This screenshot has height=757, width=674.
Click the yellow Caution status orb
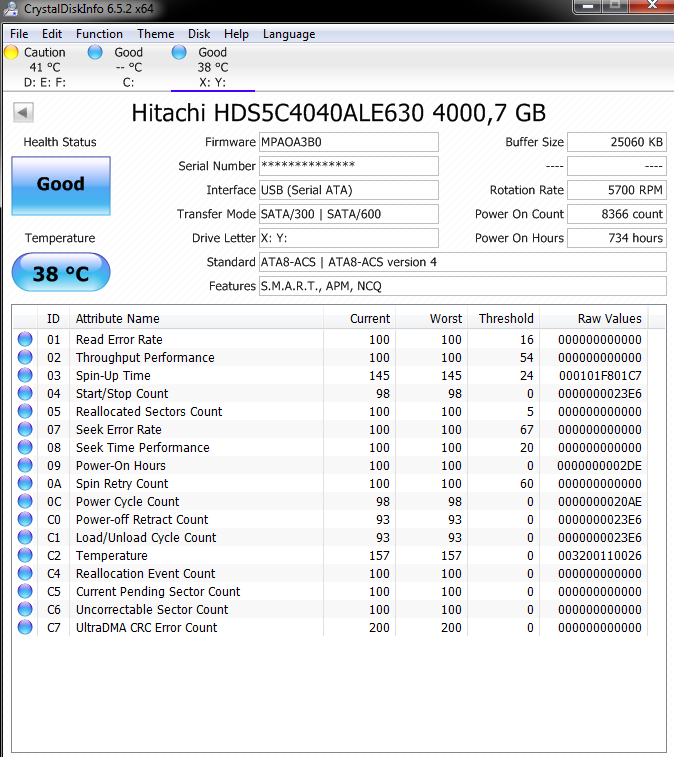pyautogui.click(x=11, y=52)
